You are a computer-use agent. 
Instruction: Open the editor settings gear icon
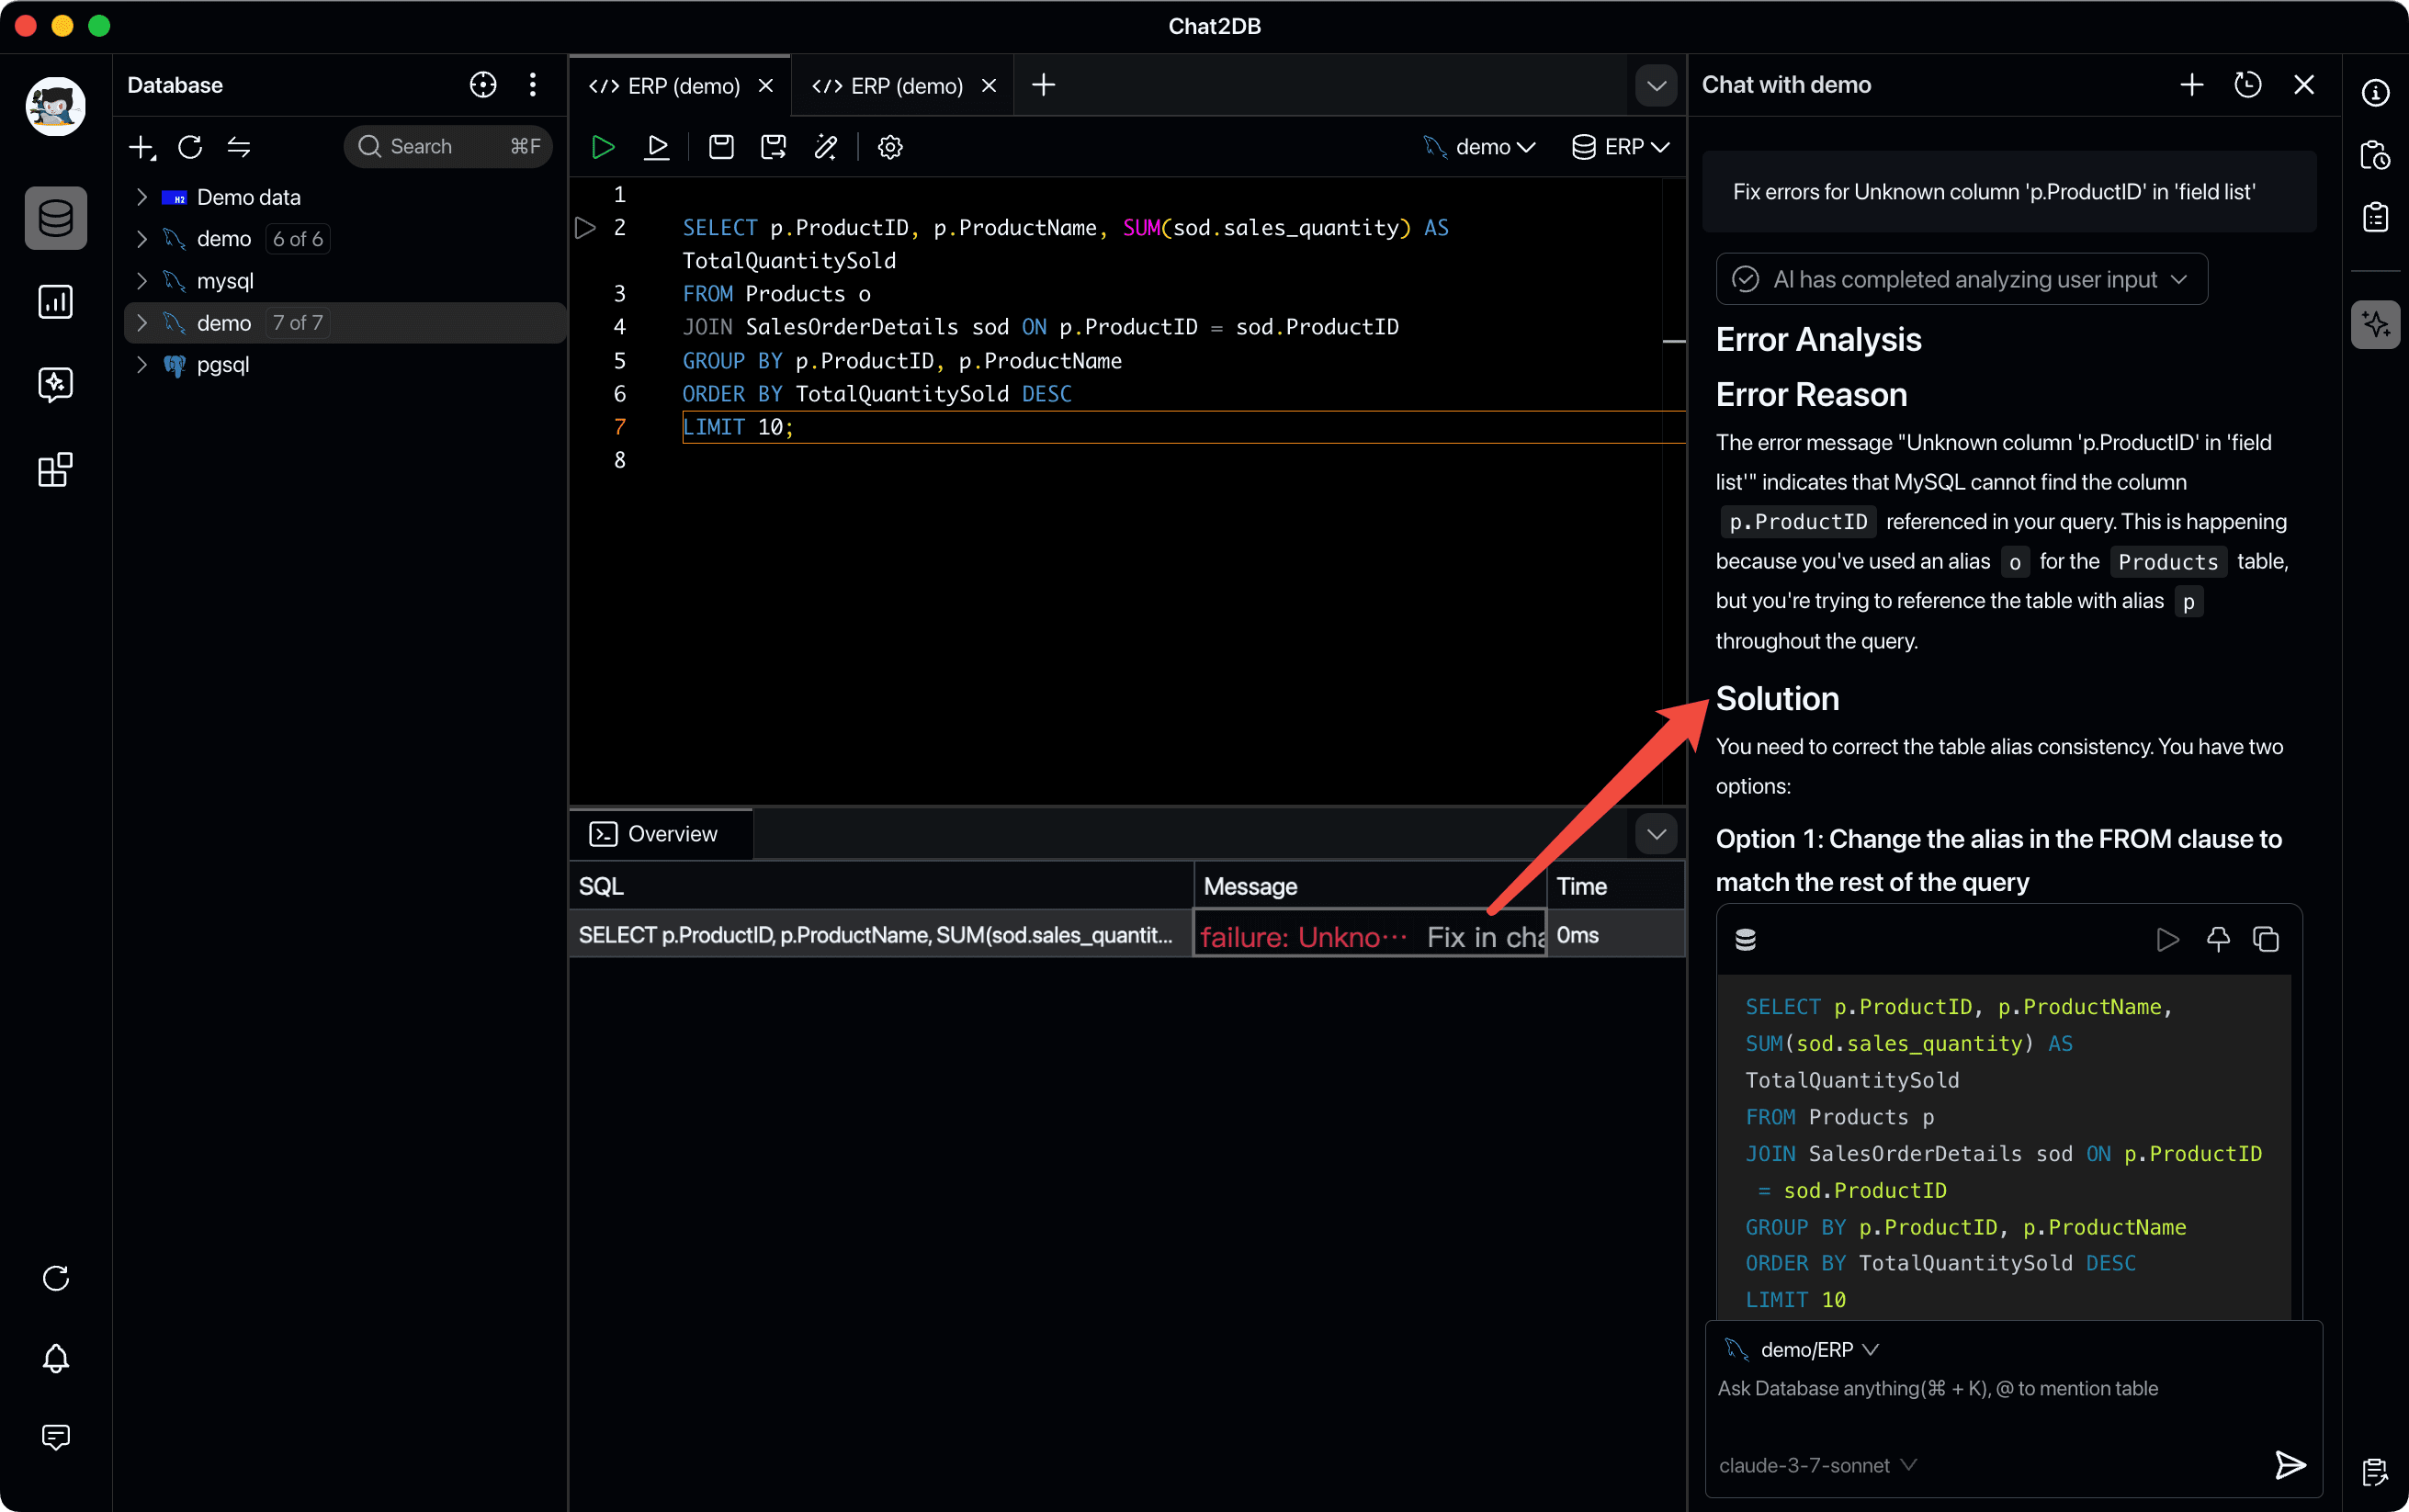(890, 147)
